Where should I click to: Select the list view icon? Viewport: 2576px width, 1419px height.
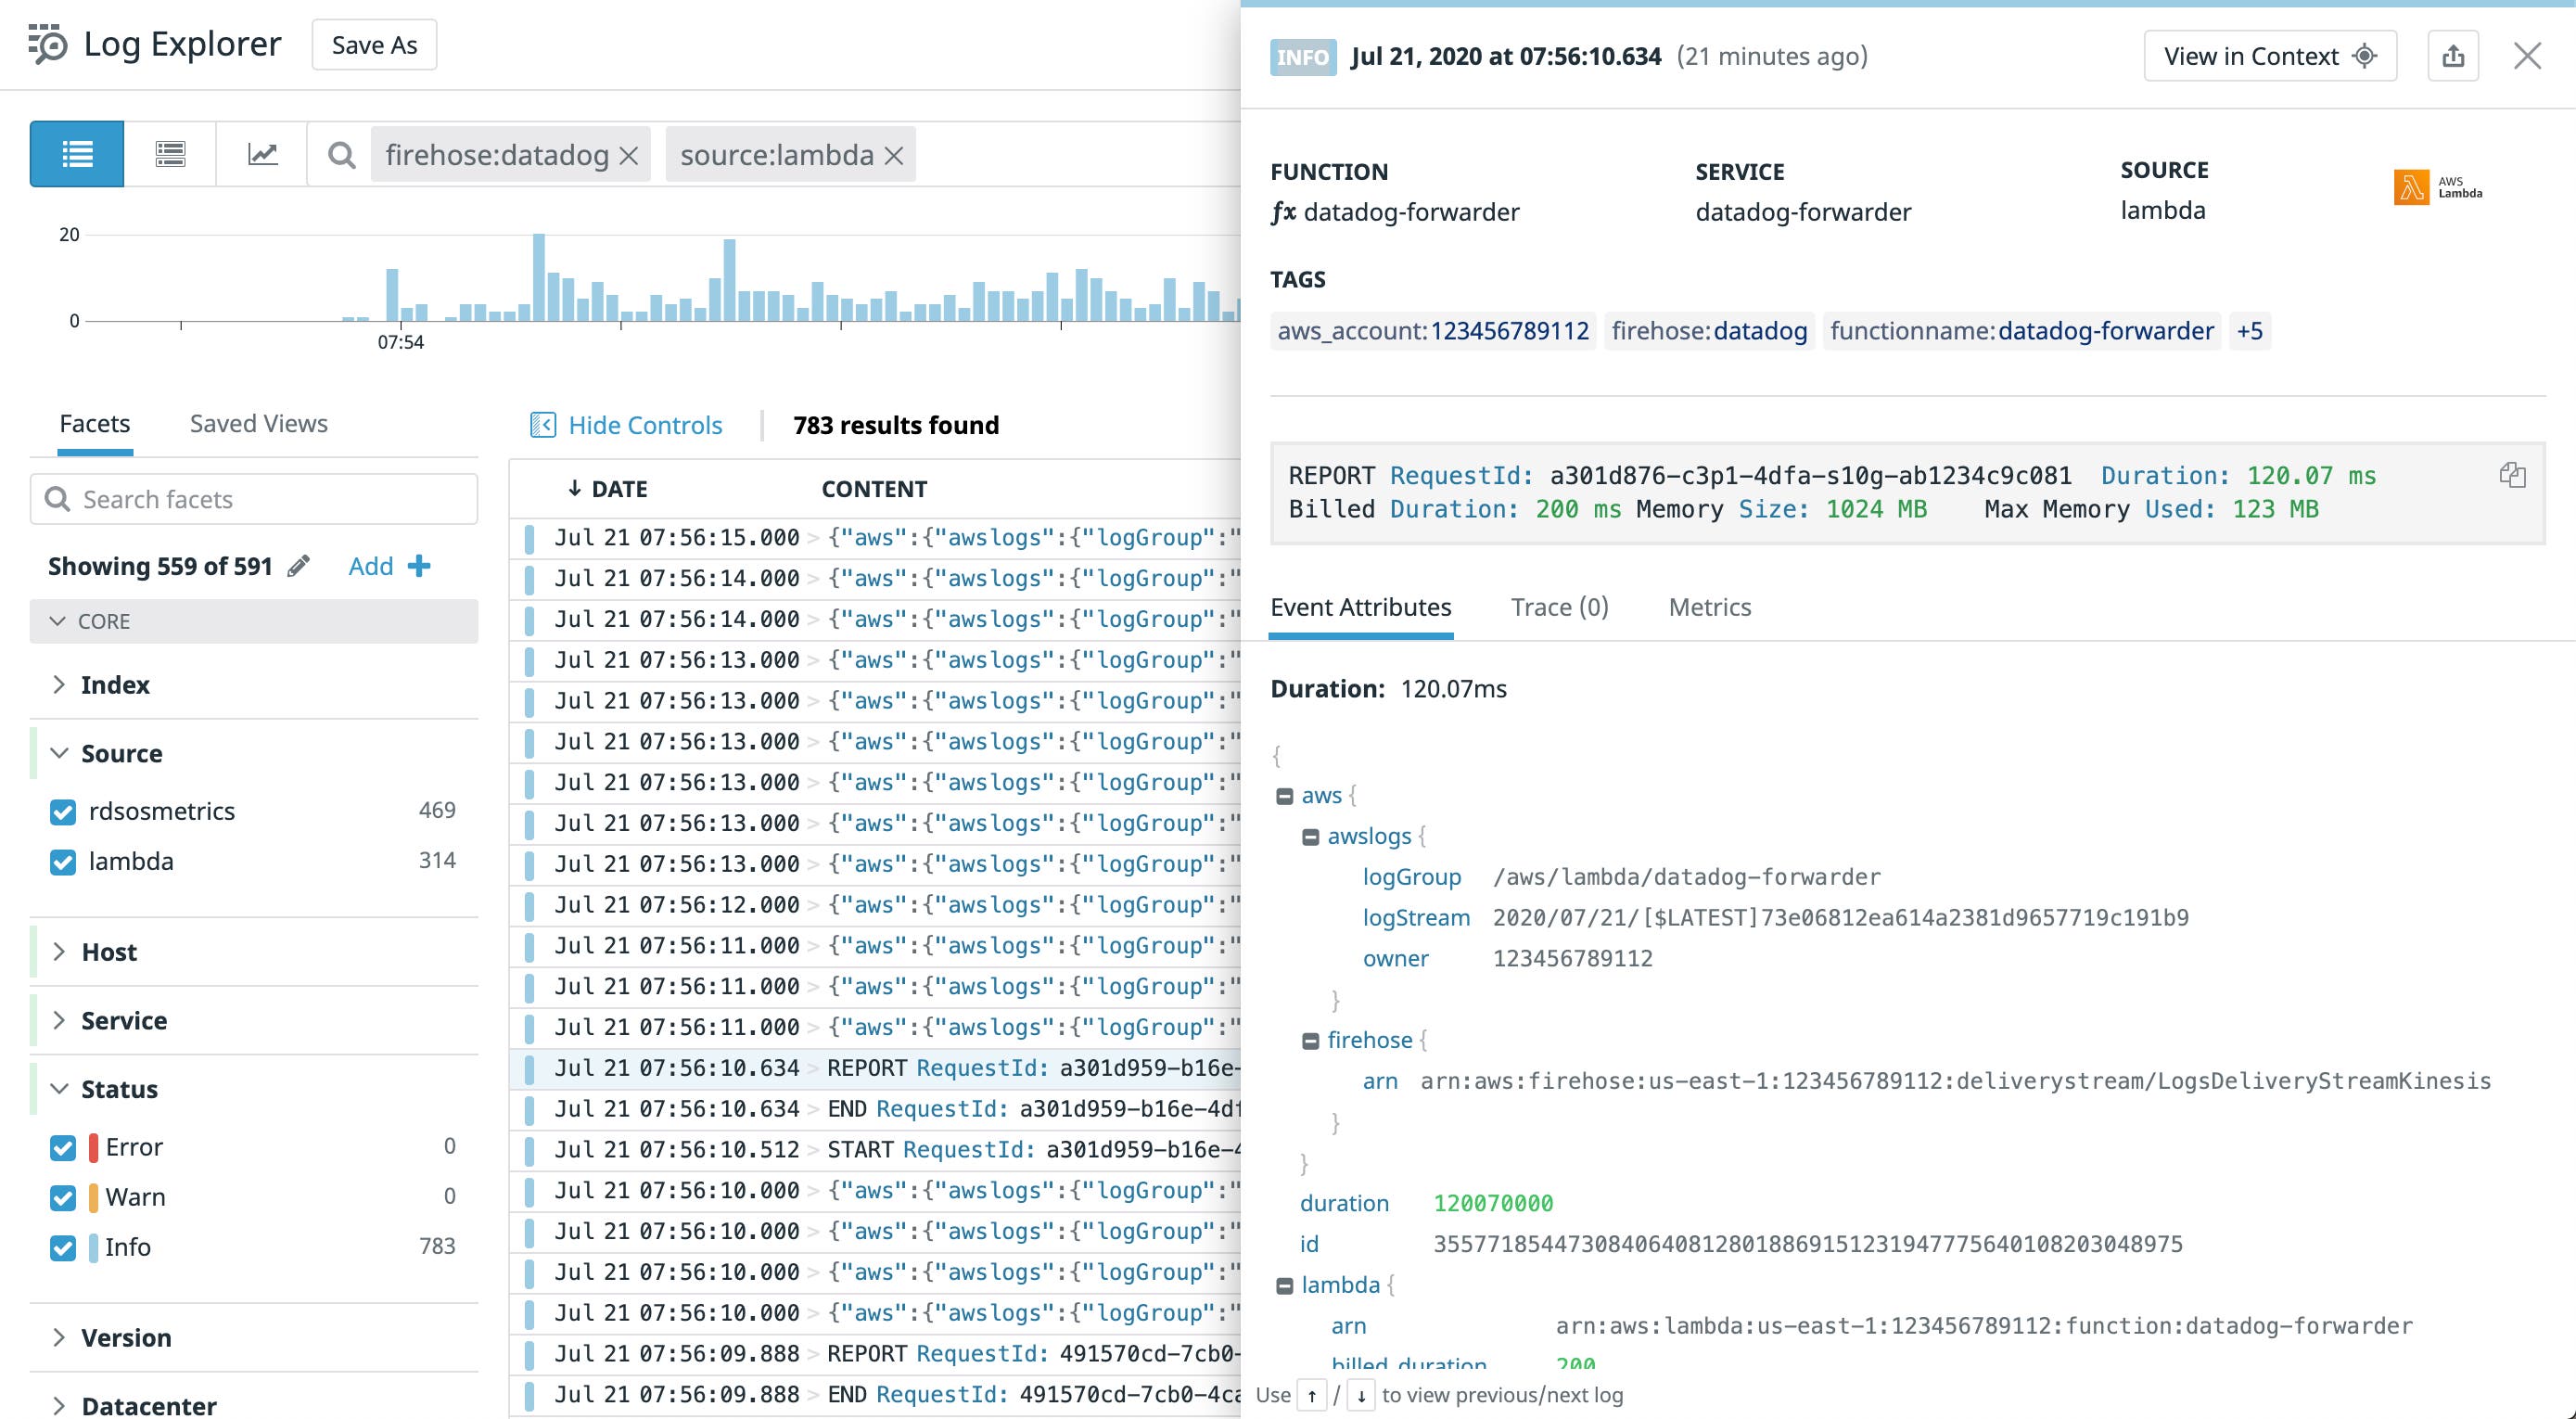[x=75, y=153]
